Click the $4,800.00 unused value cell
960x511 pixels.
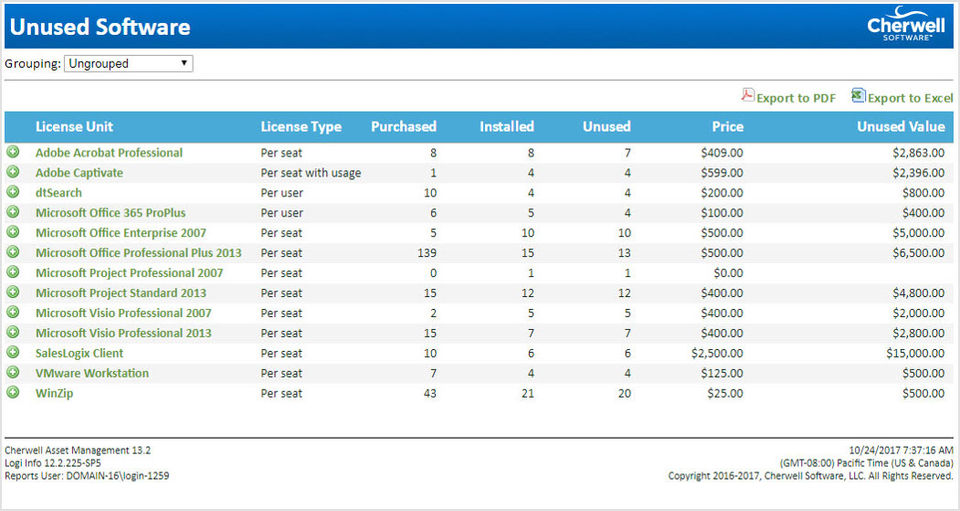[x=918, y=293]
